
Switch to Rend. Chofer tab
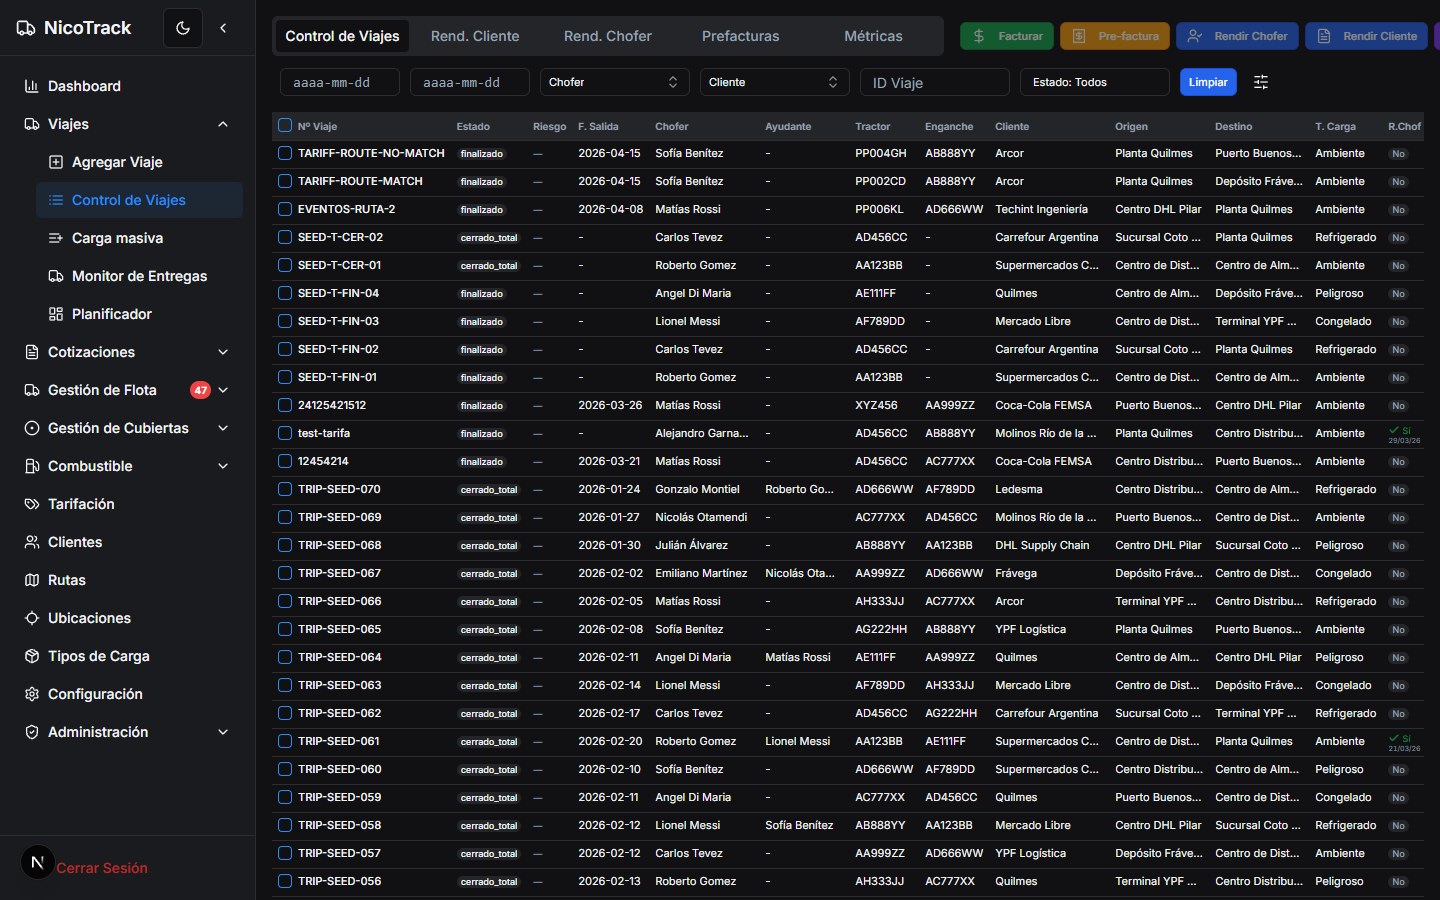[x=608, y=36]
